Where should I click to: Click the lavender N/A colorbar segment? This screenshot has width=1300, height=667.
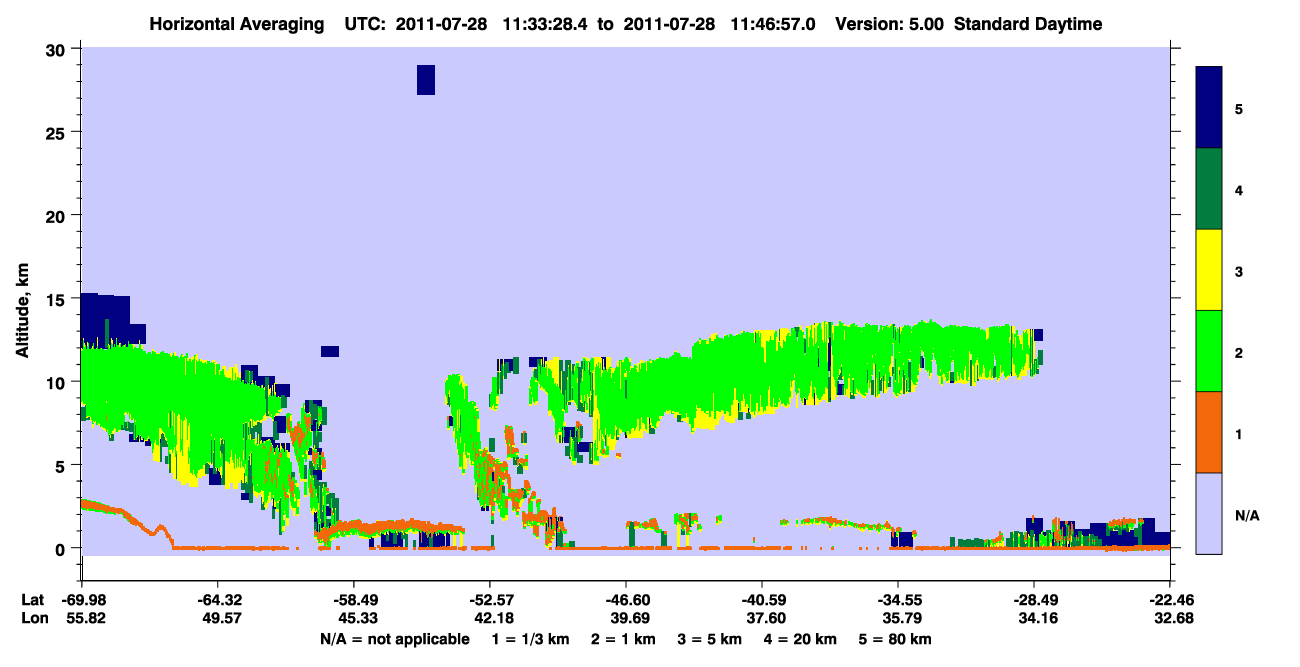tap(1209, 513)
